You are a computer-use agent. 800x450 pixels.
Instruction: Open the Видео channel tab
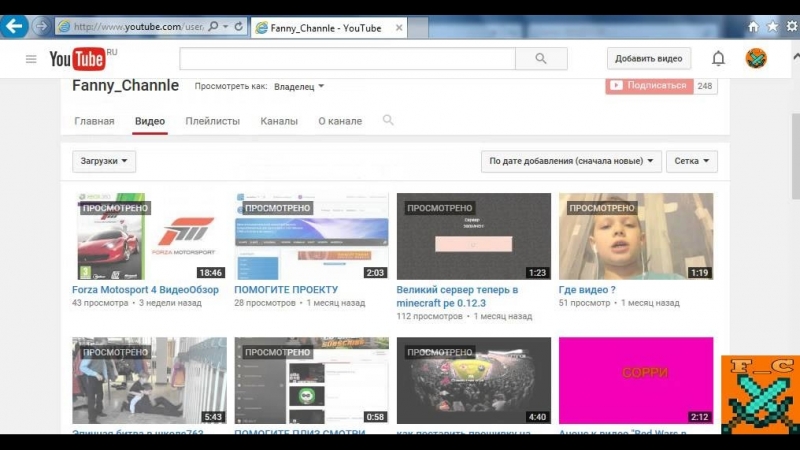[150, 121]
